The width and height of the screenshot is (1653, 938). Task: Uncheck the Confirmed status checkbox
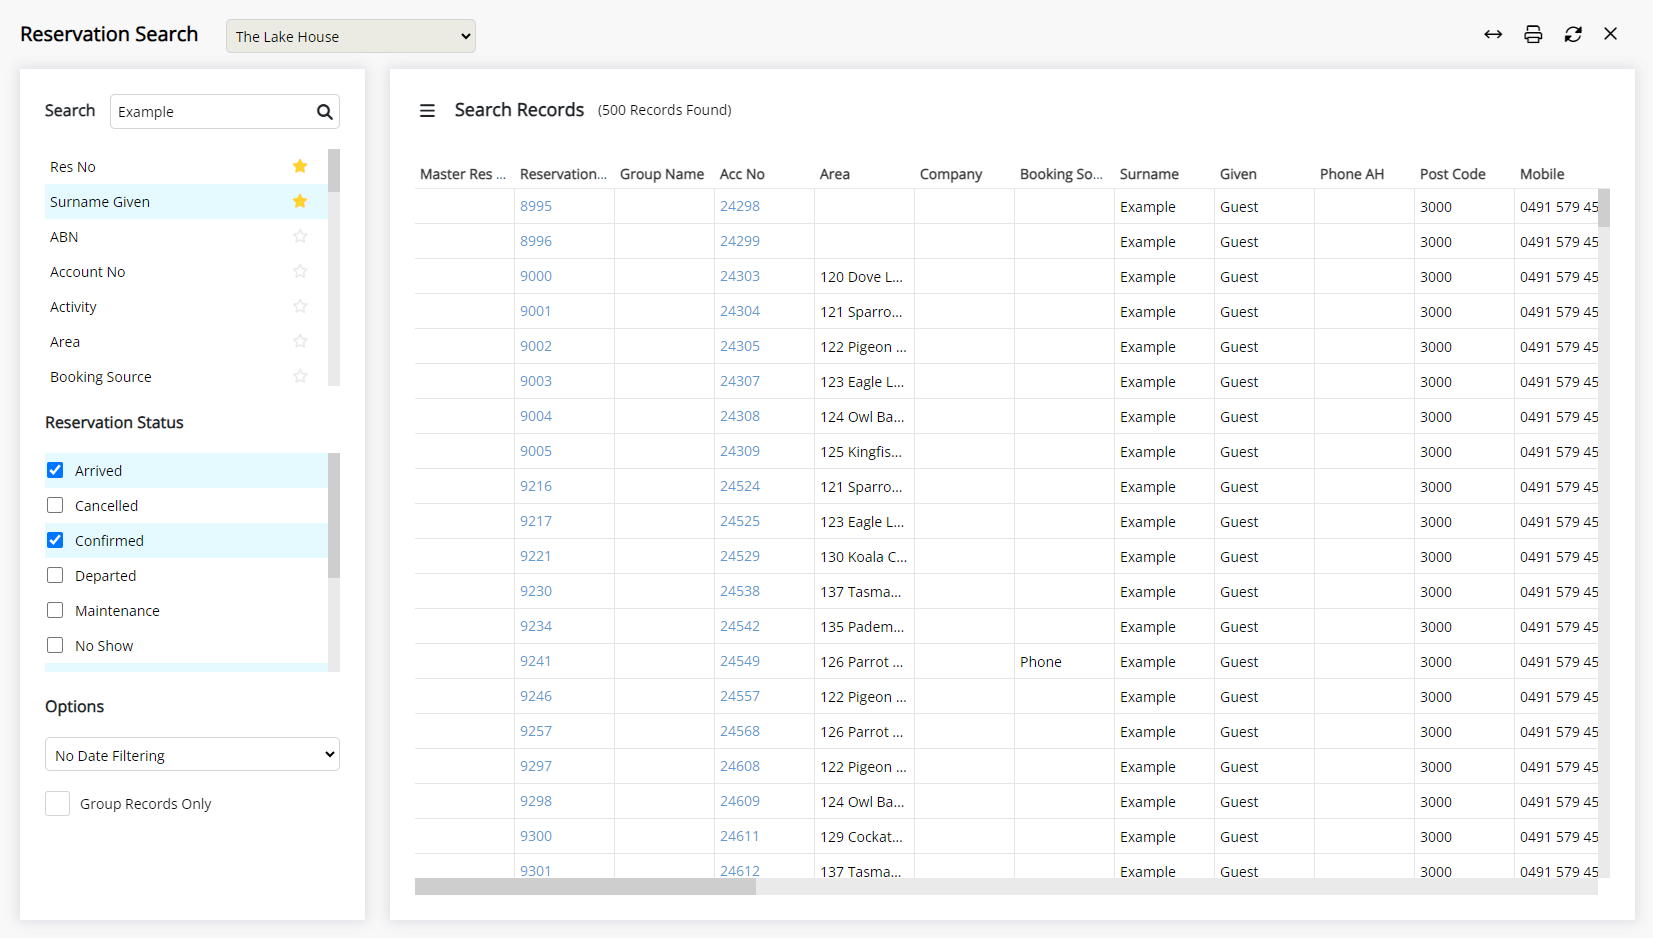[55, 540]
